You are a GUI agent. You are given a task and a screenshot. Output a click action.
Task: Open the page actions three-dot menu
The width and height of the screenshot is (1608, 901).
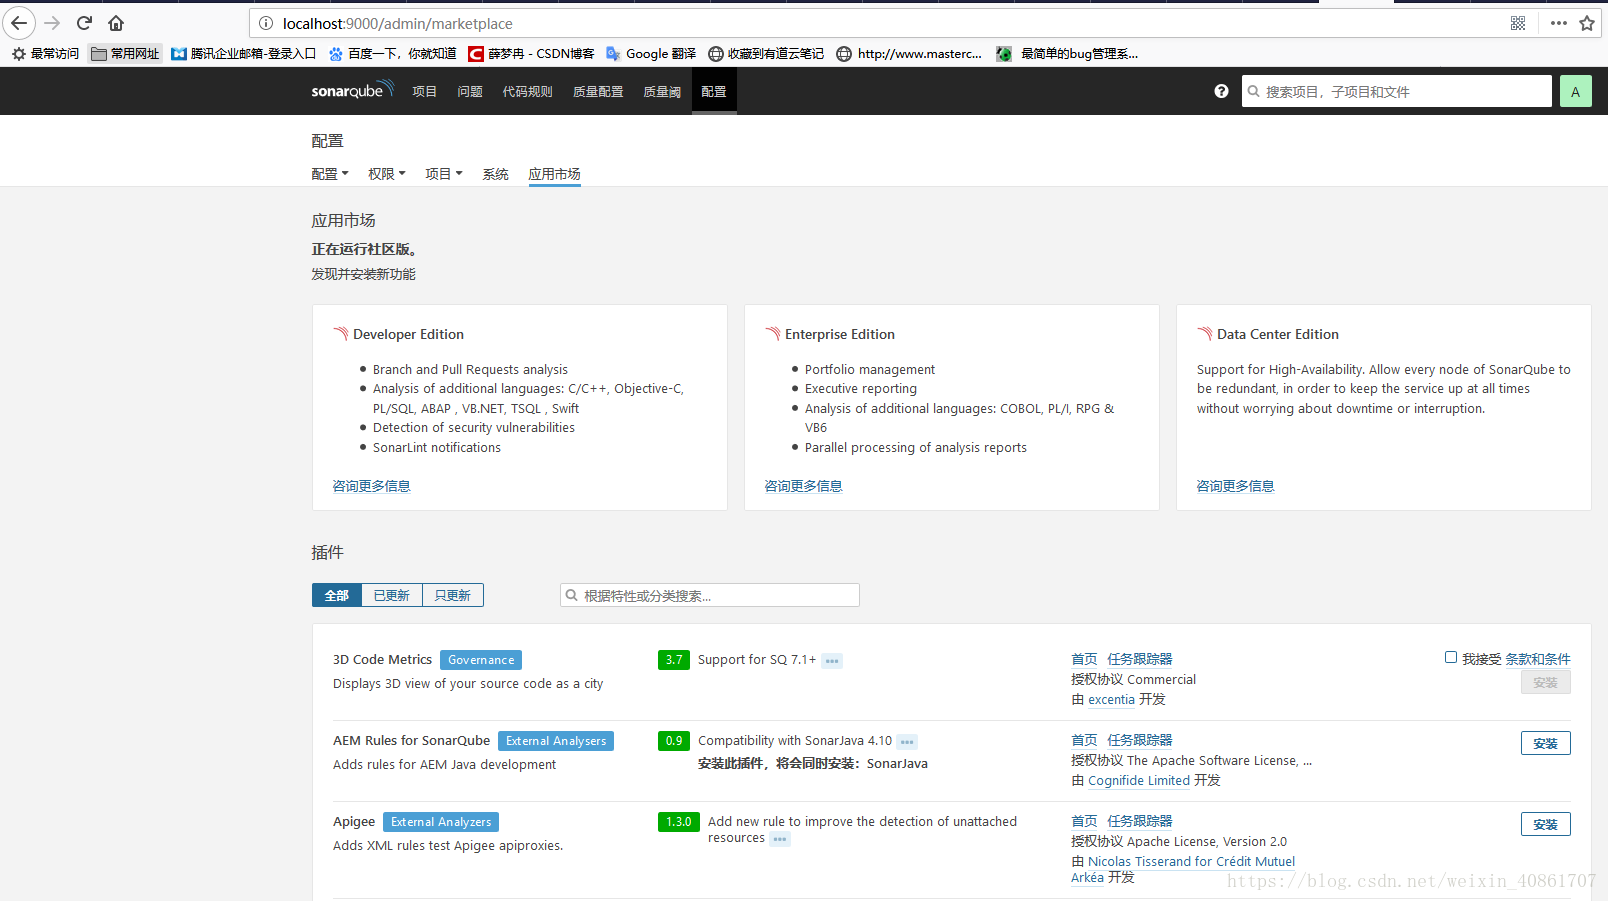click(1558, 23)
